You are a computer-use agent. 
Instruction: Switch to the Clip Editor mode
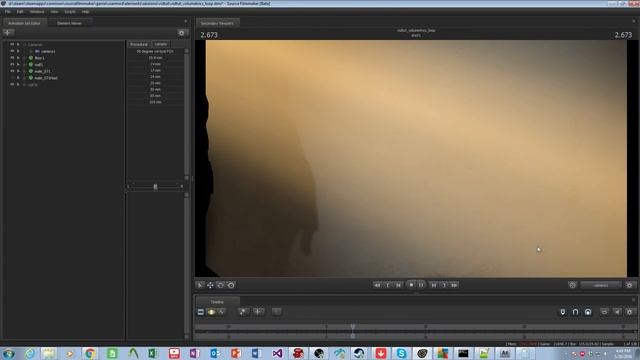click(201, 312)
